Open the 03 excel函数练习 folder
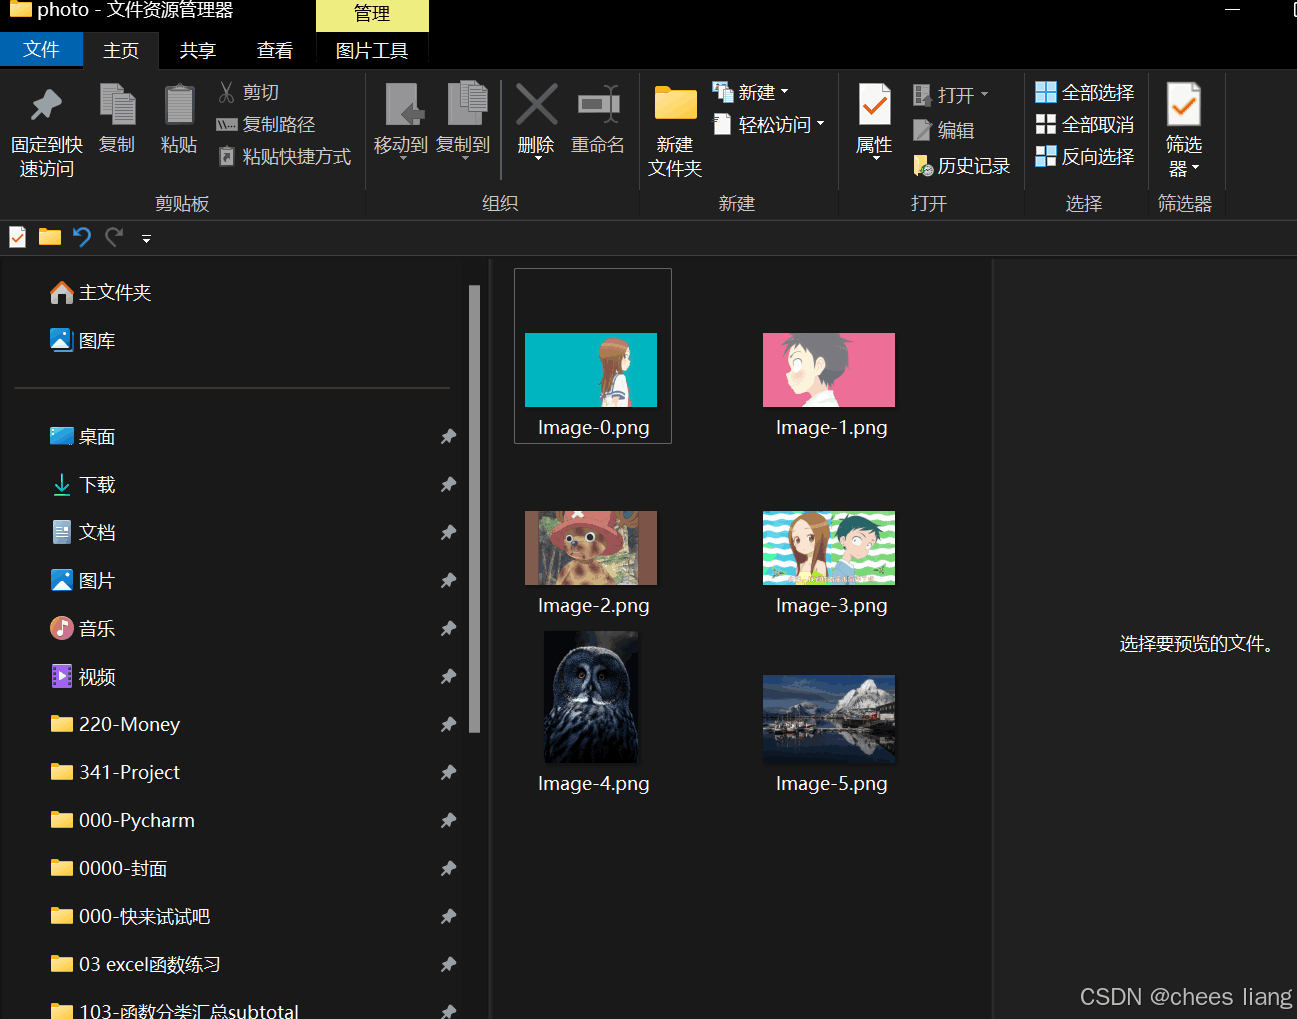1297x1019 pixels. pos(135,964)
